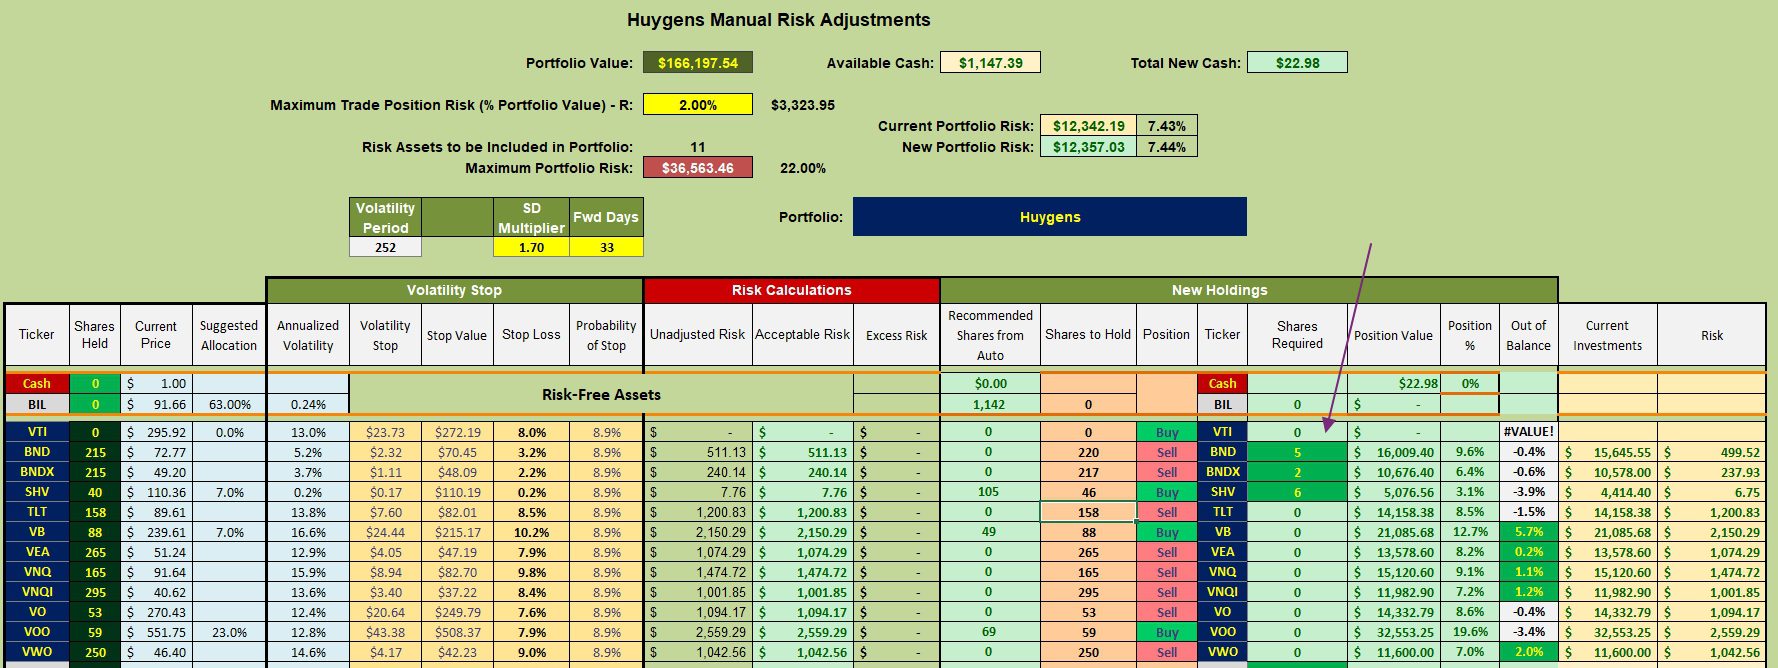The image size is (1778, 668).
Task: Select VOO suggested allocation 23.0%
Action: 229,632
